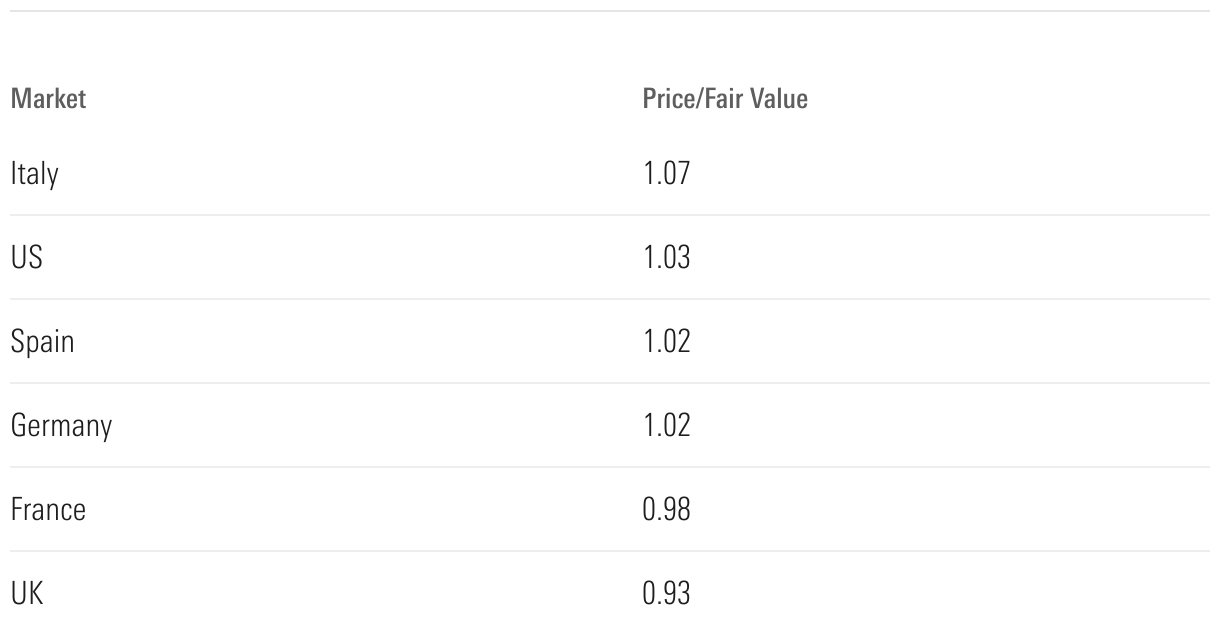Select the UK market name
1220x644 pixels.
[x=27, y=594]
